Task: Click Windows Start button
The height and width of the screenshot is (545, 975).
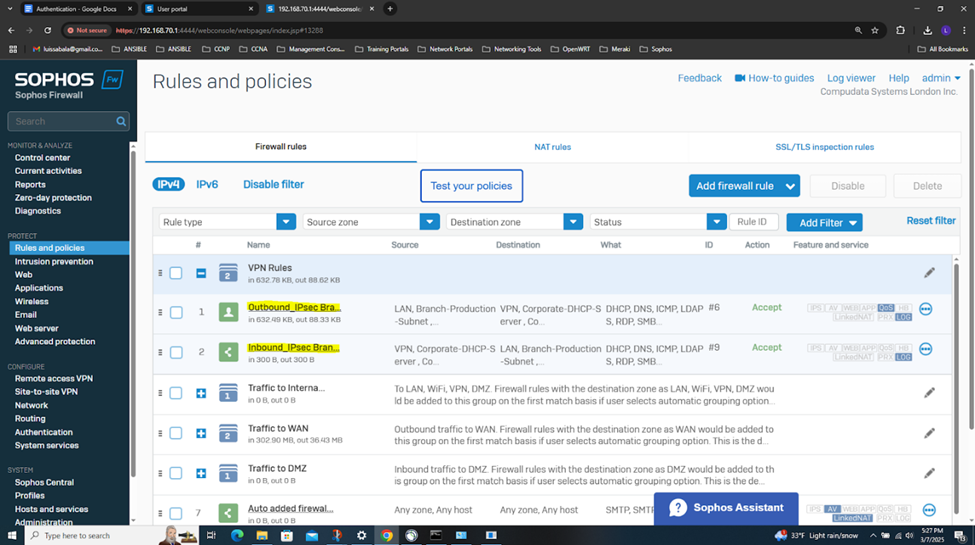Action: [x=12, y=535]
